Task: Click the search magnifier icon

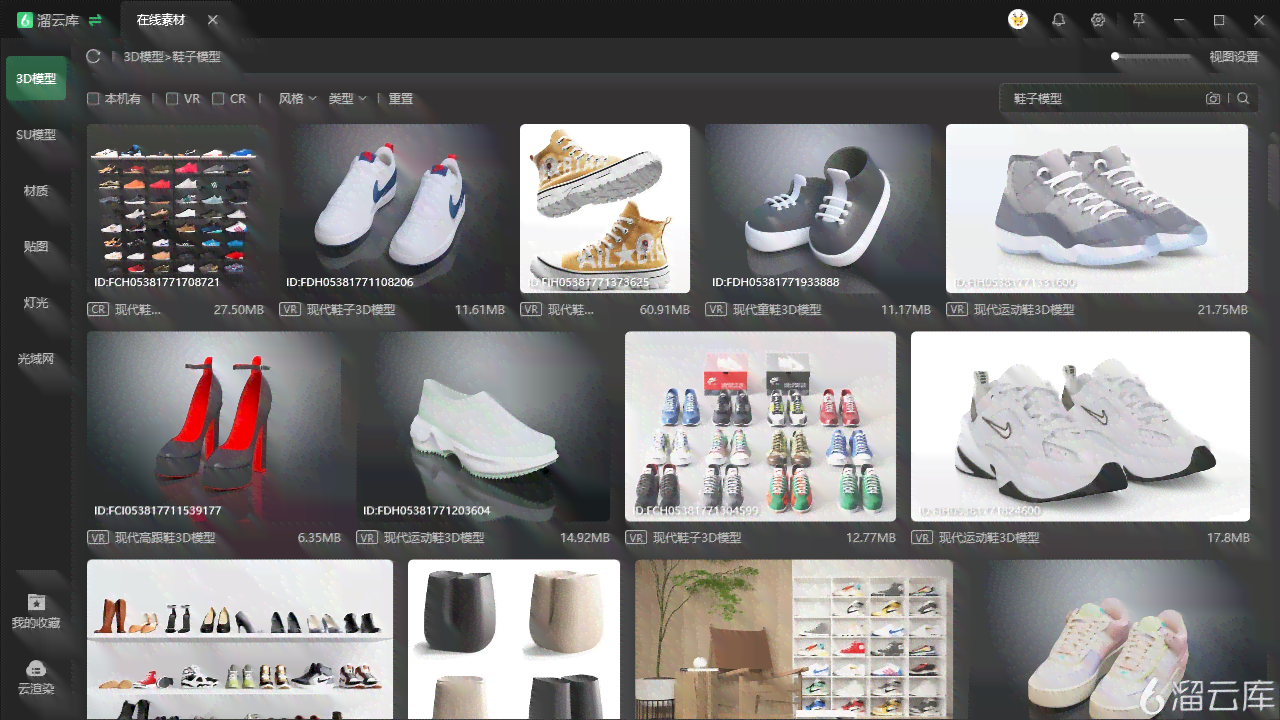Action: 1243,98
